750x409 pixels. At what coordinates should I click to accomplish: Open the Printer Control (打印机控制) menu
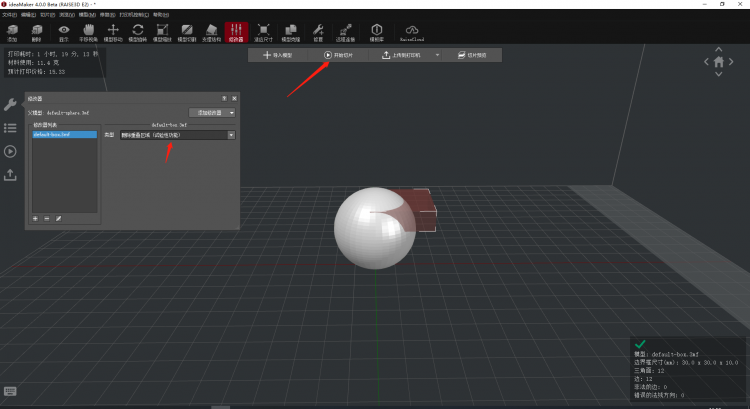pos(134,15)
